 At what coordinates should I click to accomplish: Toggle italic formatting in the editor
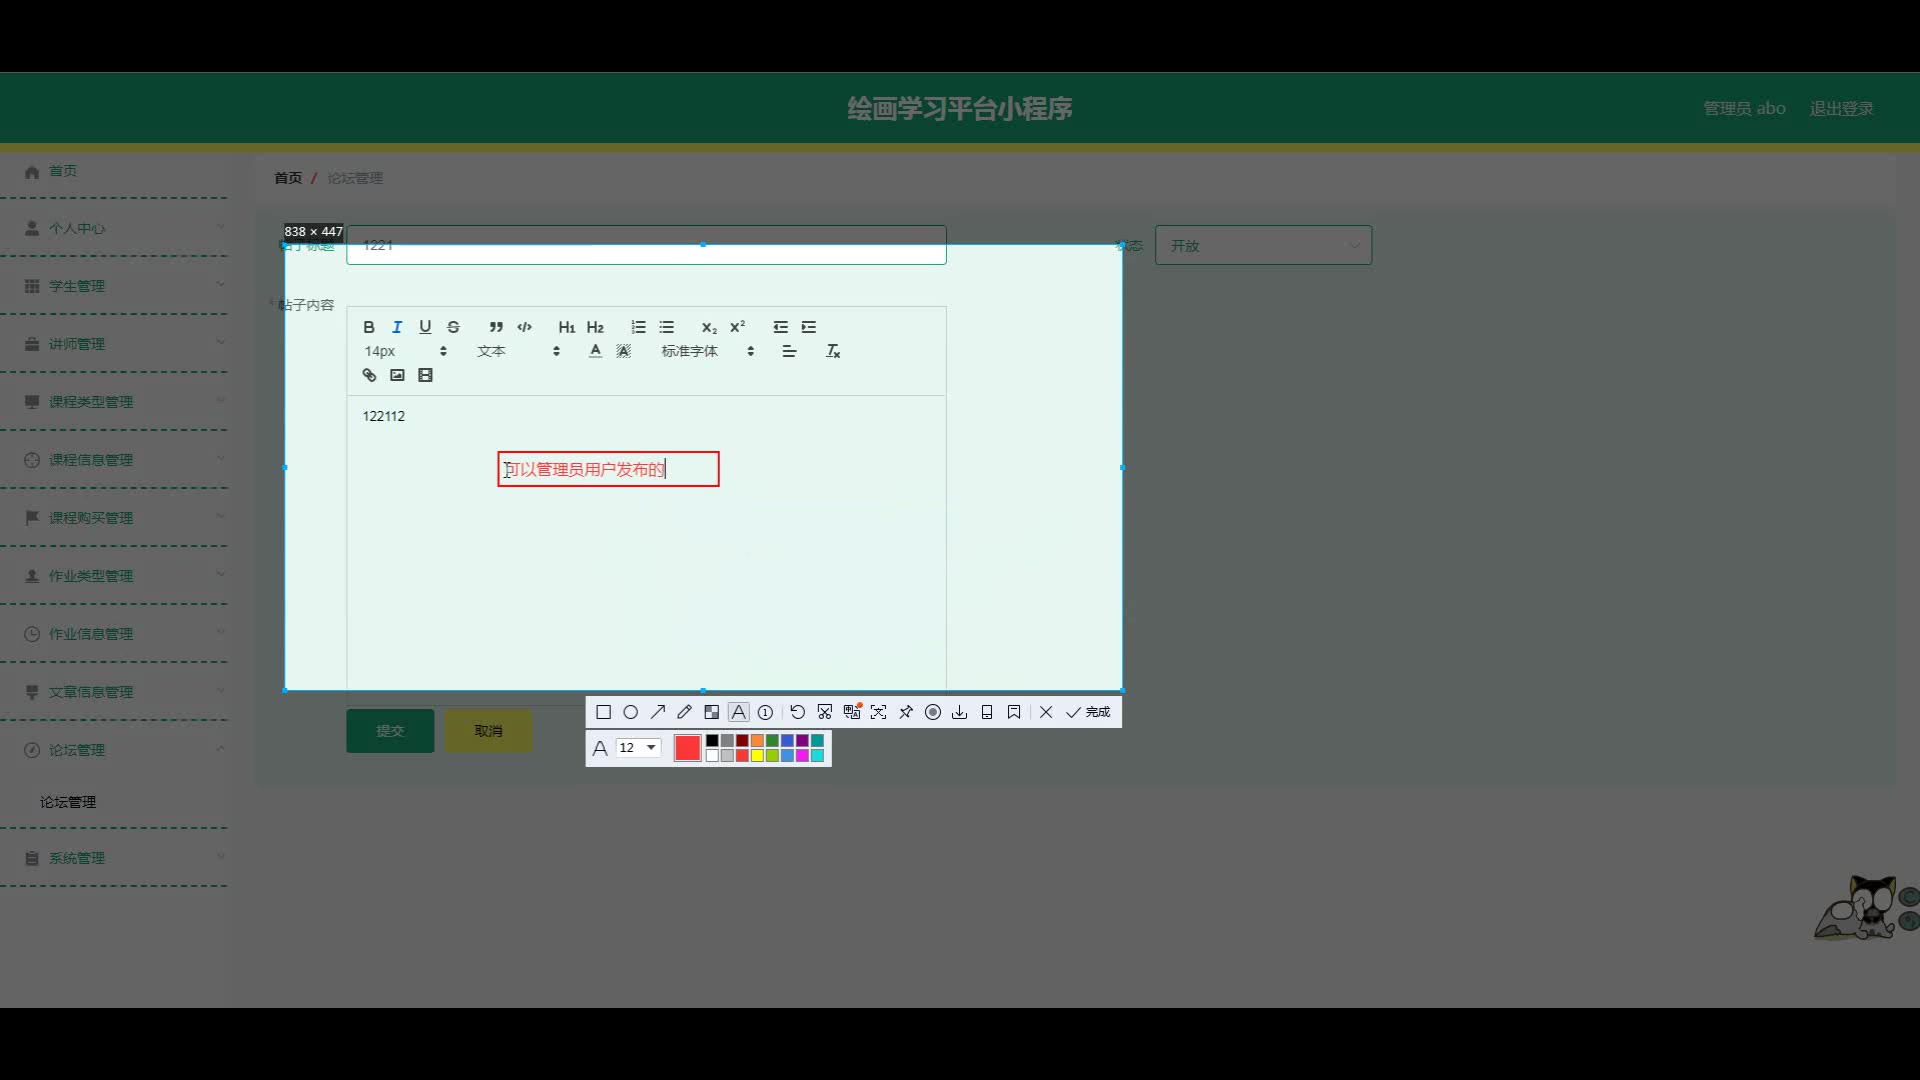[397, 327]
